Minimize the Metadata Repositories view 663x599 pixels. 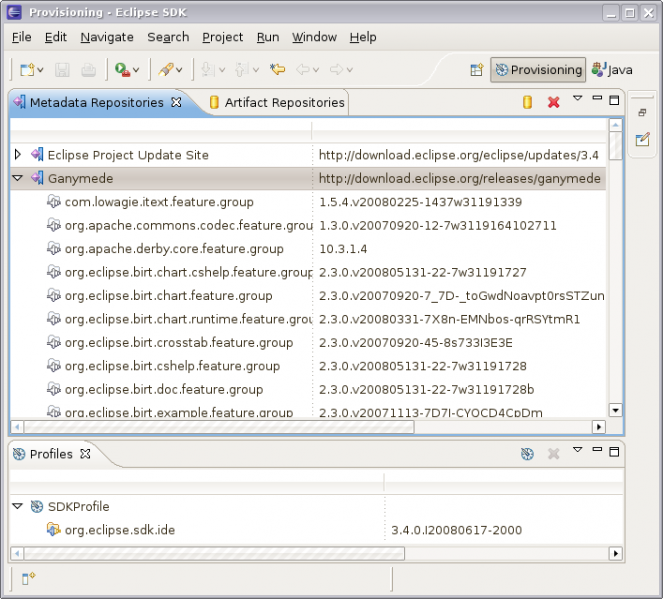(x=597, y=98)
